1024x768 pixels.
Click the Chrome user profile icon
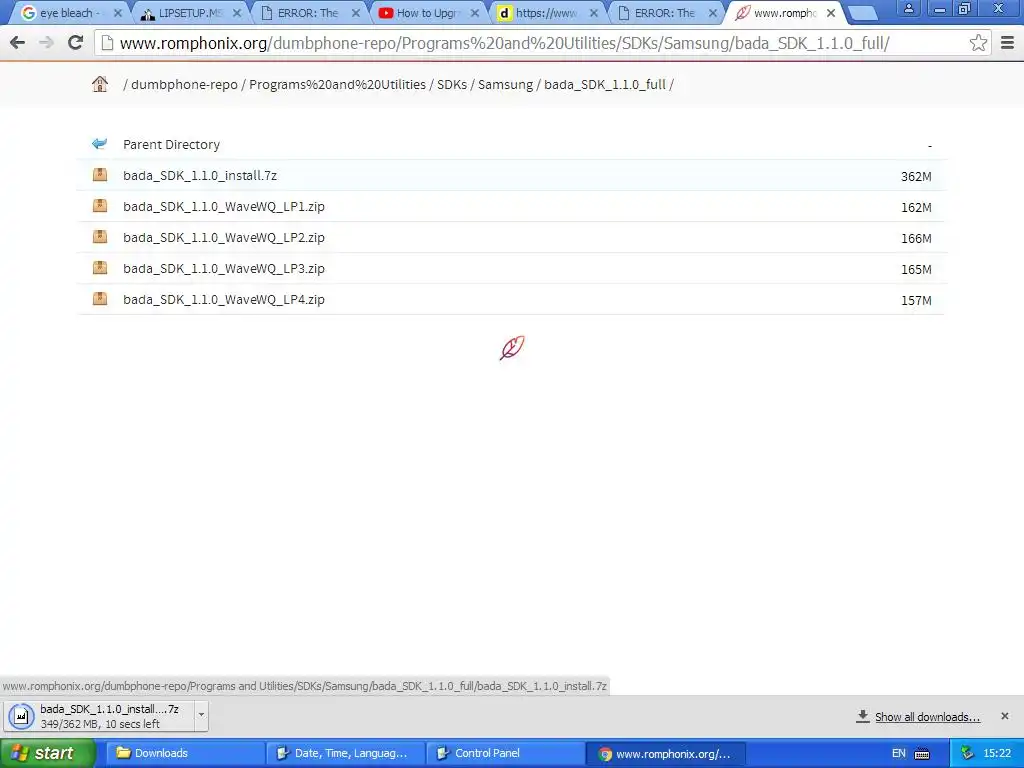tap(908, 8)
